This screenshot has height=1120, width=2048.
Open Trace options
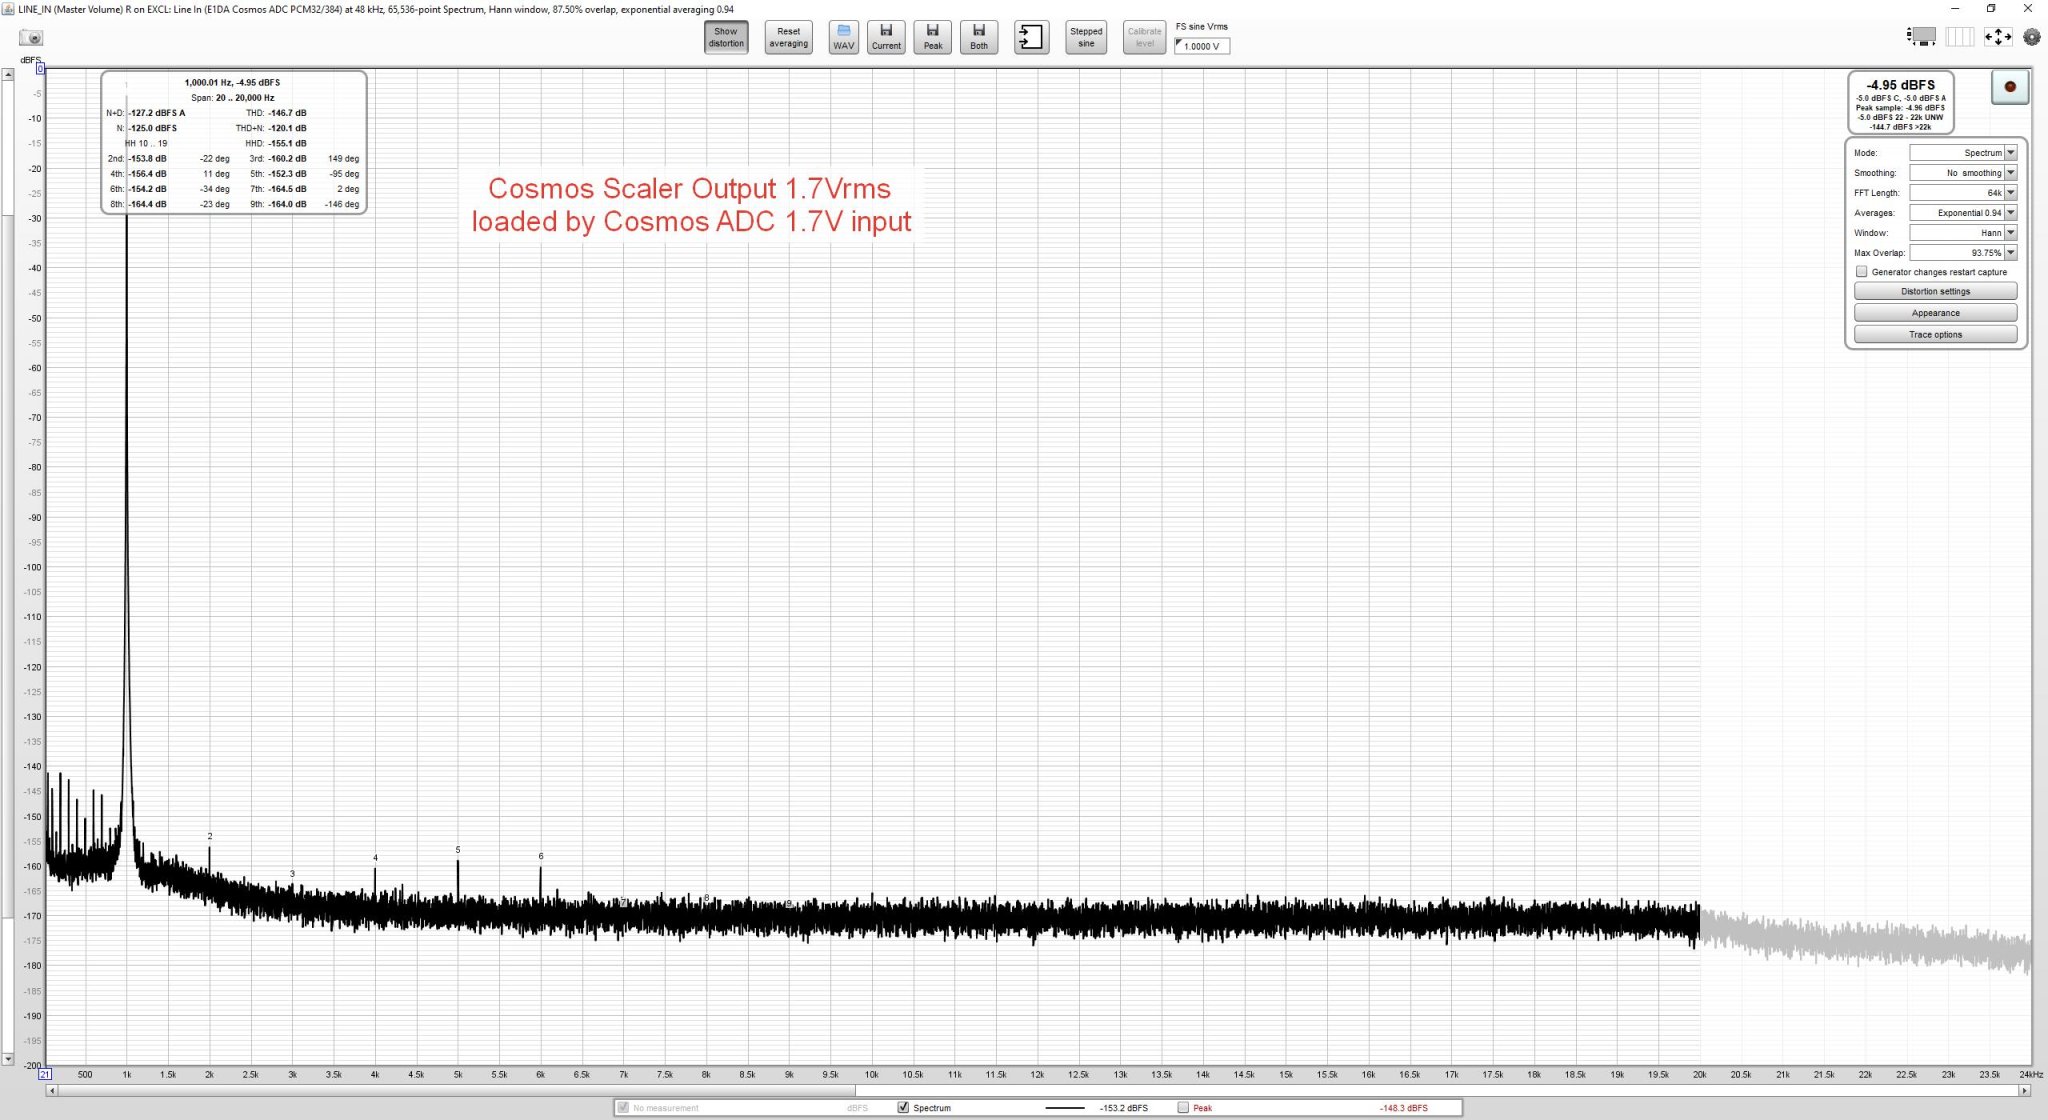coord(1935,334)
